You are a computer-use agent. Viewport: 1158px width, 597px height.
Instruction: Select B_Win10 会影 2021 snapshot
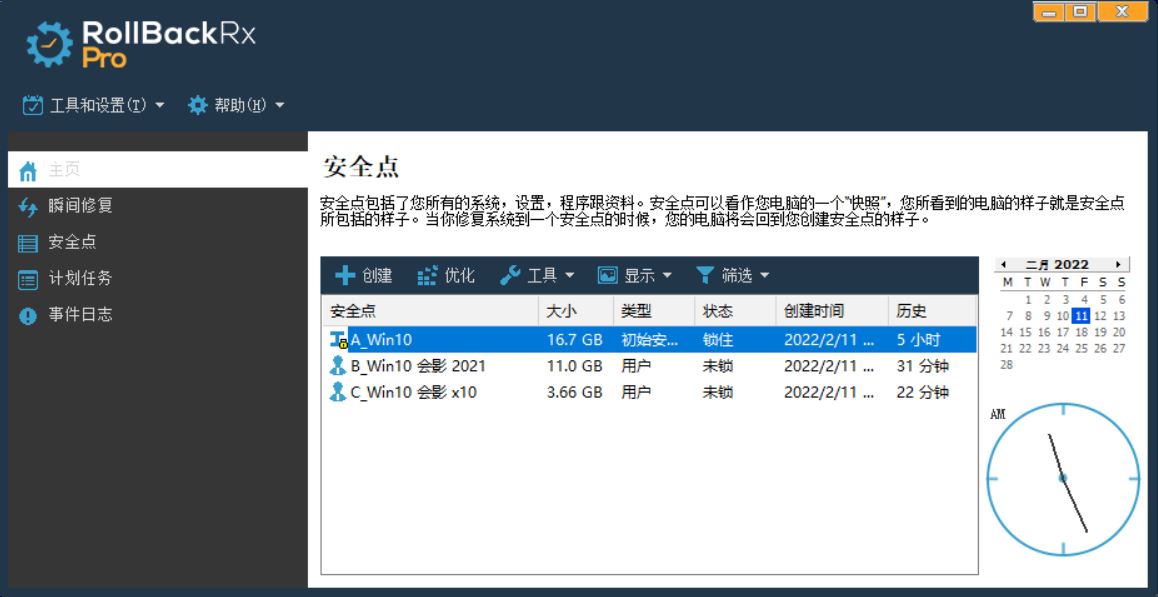(x=649, y=366)
